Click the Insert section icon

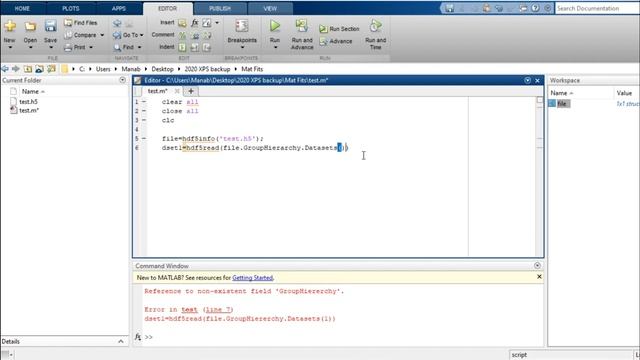click(x=182, y=23)
